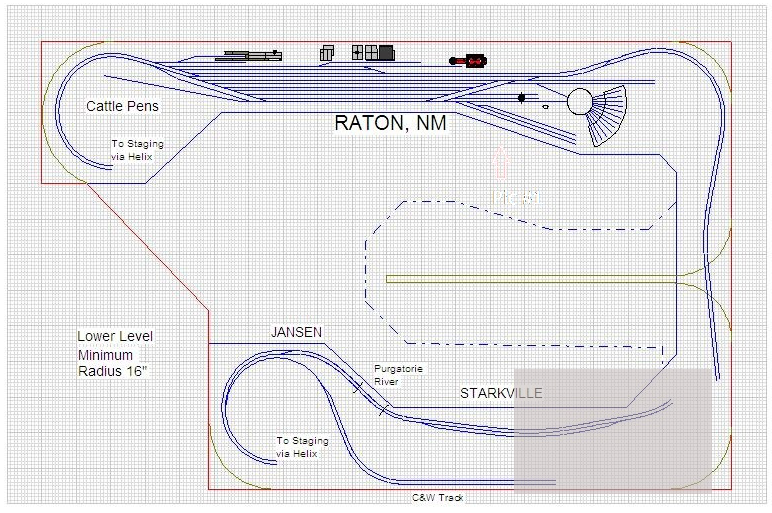Viewport: 772px width, 513px height.
Task: Select the olive horizontal backdrop line
Action: (540, 278)
